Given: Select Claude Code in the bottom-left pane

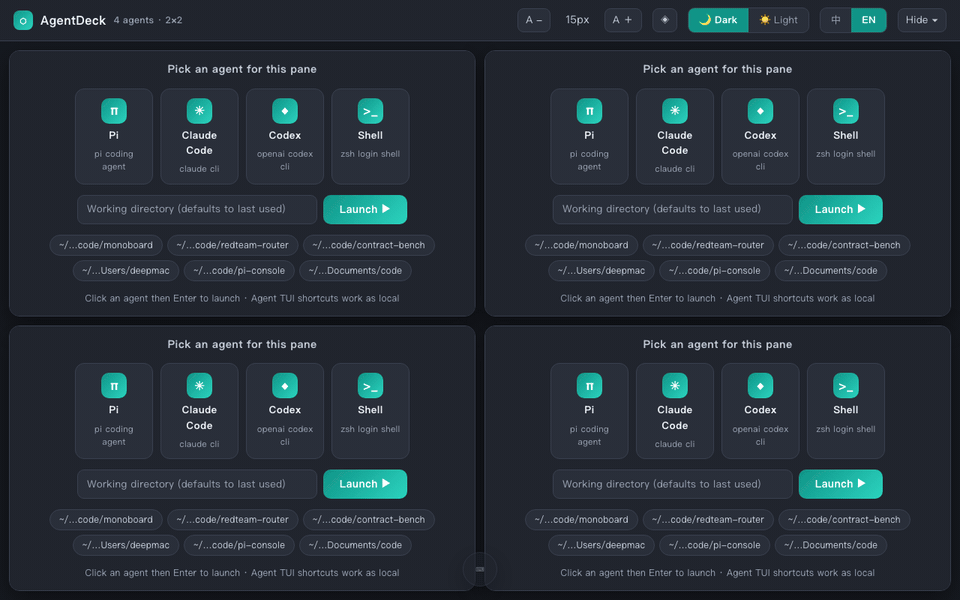Looking at the screenshot, I should (200, 411).
